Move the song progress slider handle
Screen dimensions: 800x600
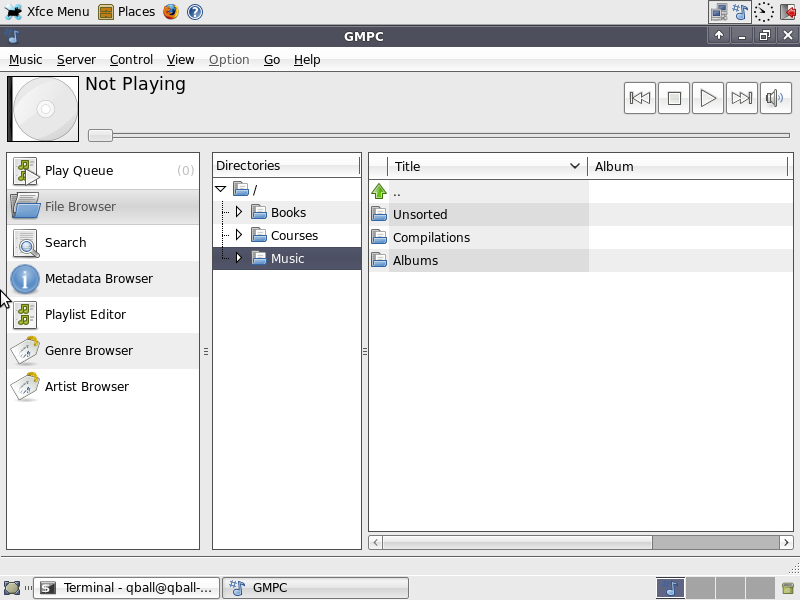pyautogui.click(x=100, y=135)
